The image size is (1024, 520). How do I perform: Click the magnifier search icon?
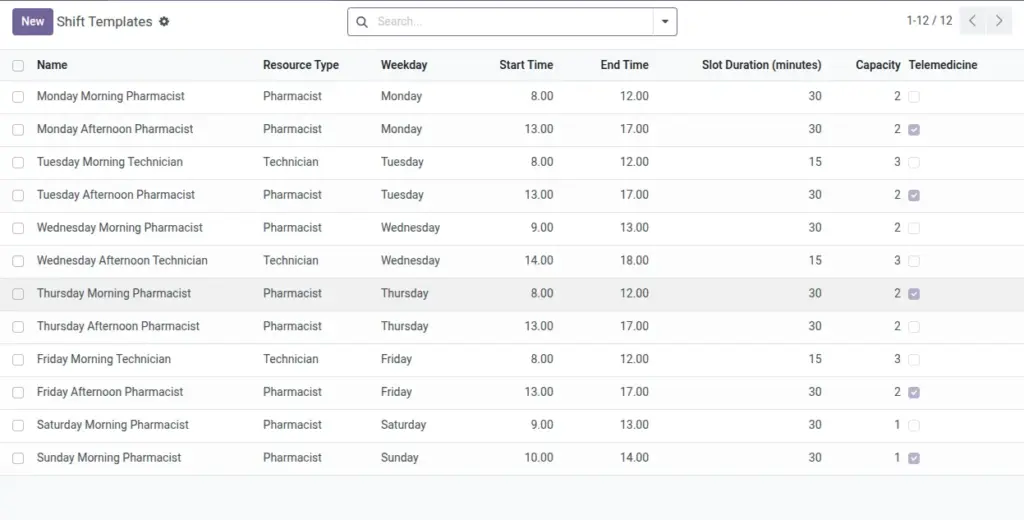pyautogui.click(x=362, y=22)
